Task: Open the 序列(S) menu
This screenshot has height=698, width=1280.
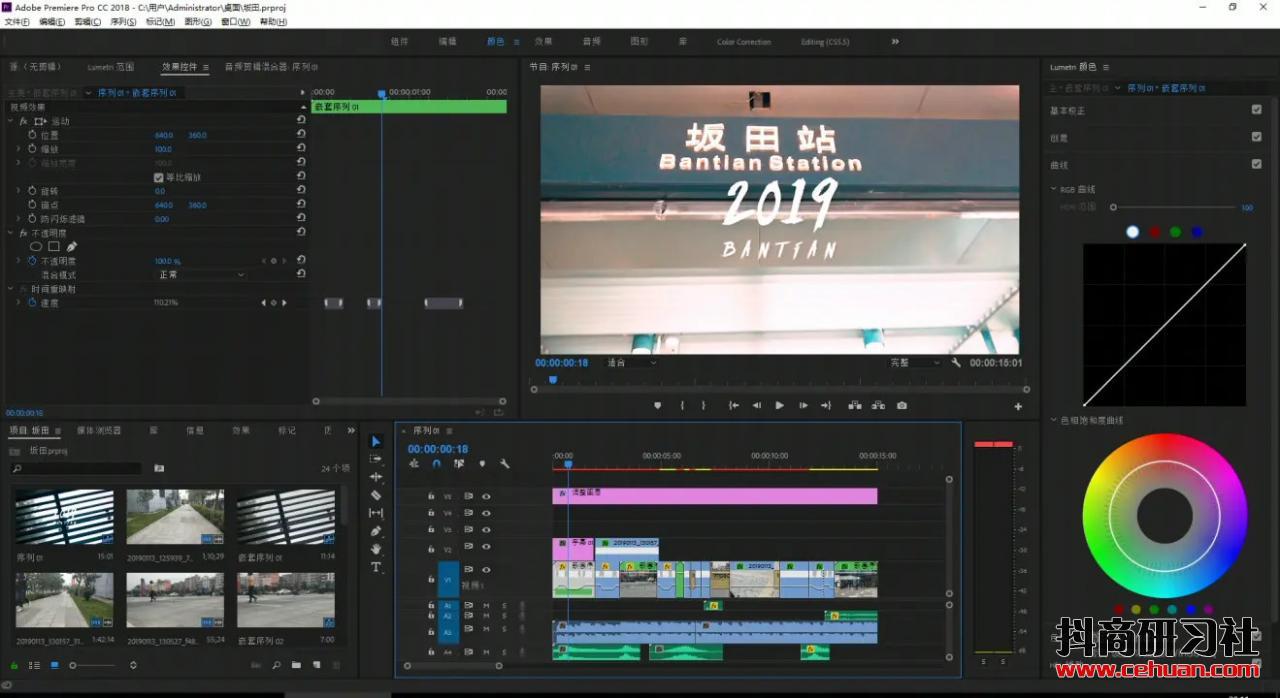Action: point(123,22)
